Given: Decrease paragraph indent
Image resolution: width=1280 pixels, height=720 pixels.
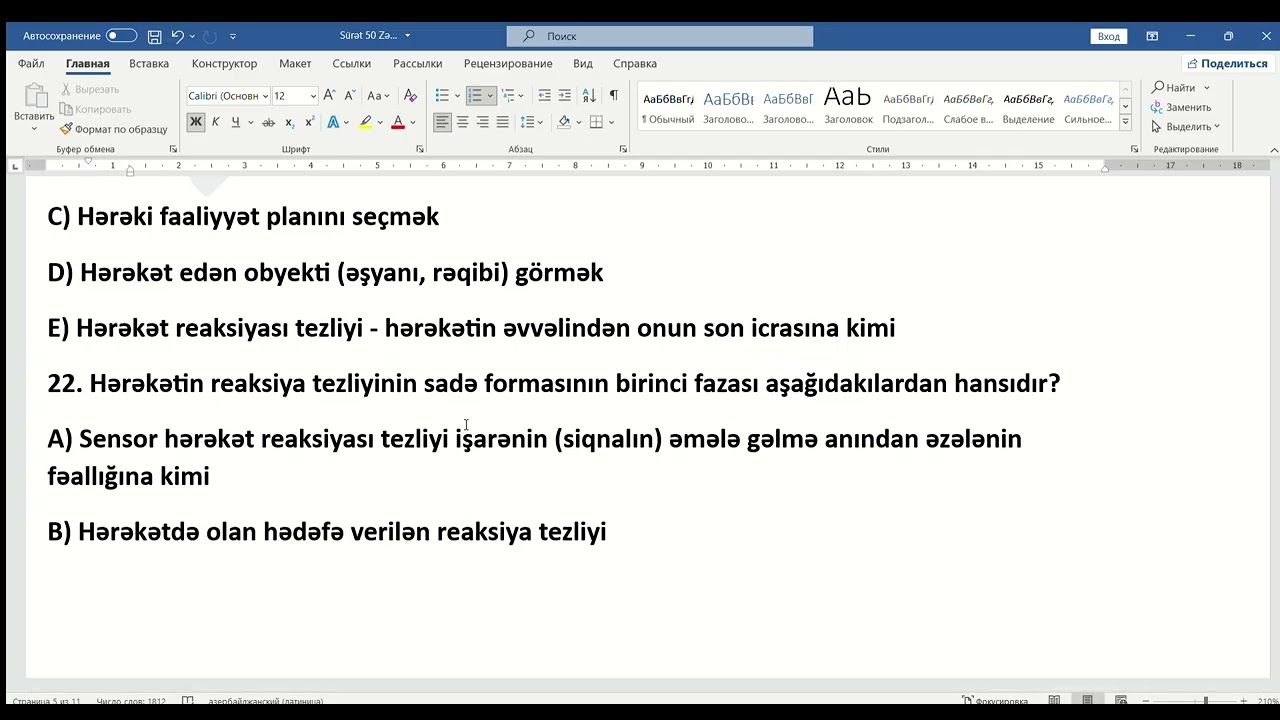Looking at the screenshot, I should [x=544, y=96].
